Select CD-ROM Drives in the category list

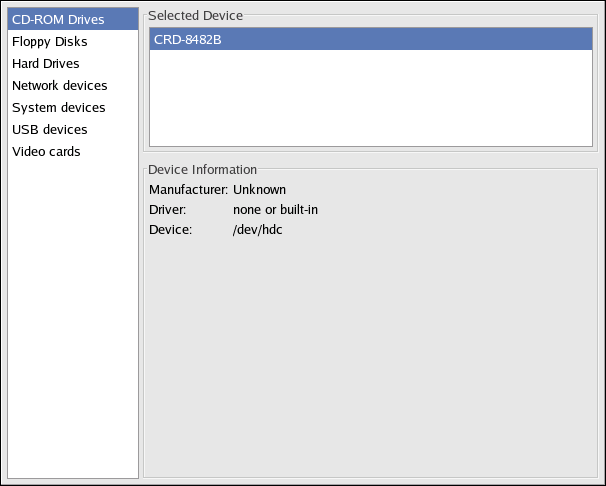pos(58,20)
